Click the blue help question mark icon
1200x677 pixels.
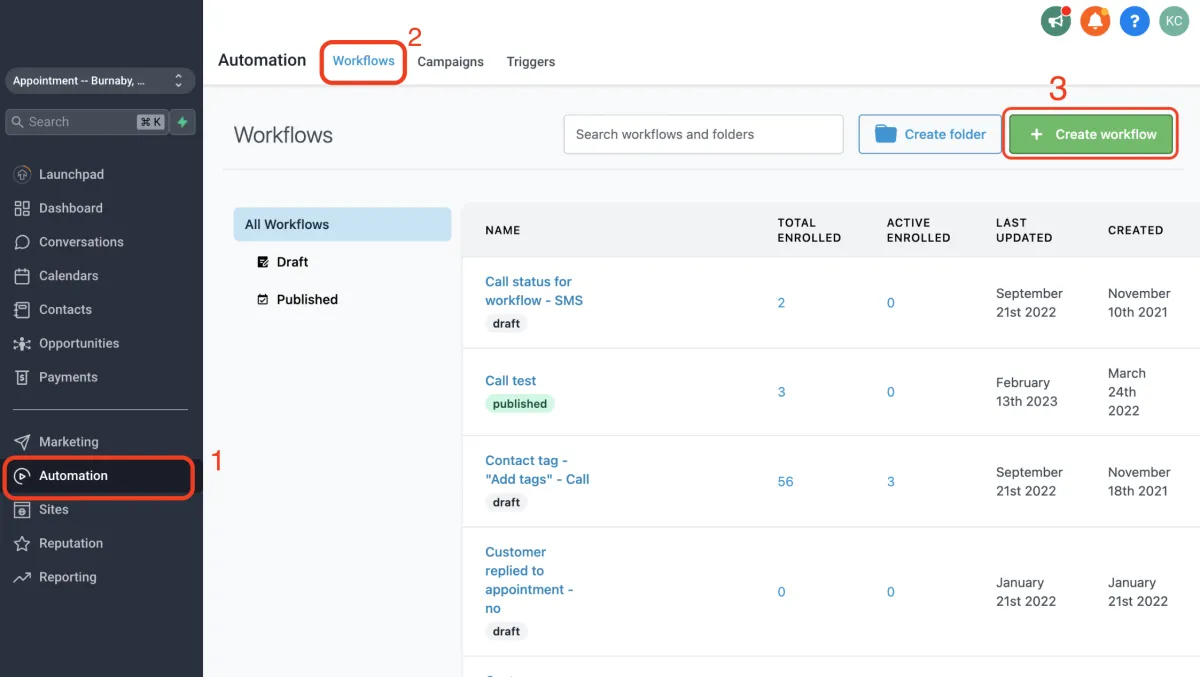(1134, 20)
